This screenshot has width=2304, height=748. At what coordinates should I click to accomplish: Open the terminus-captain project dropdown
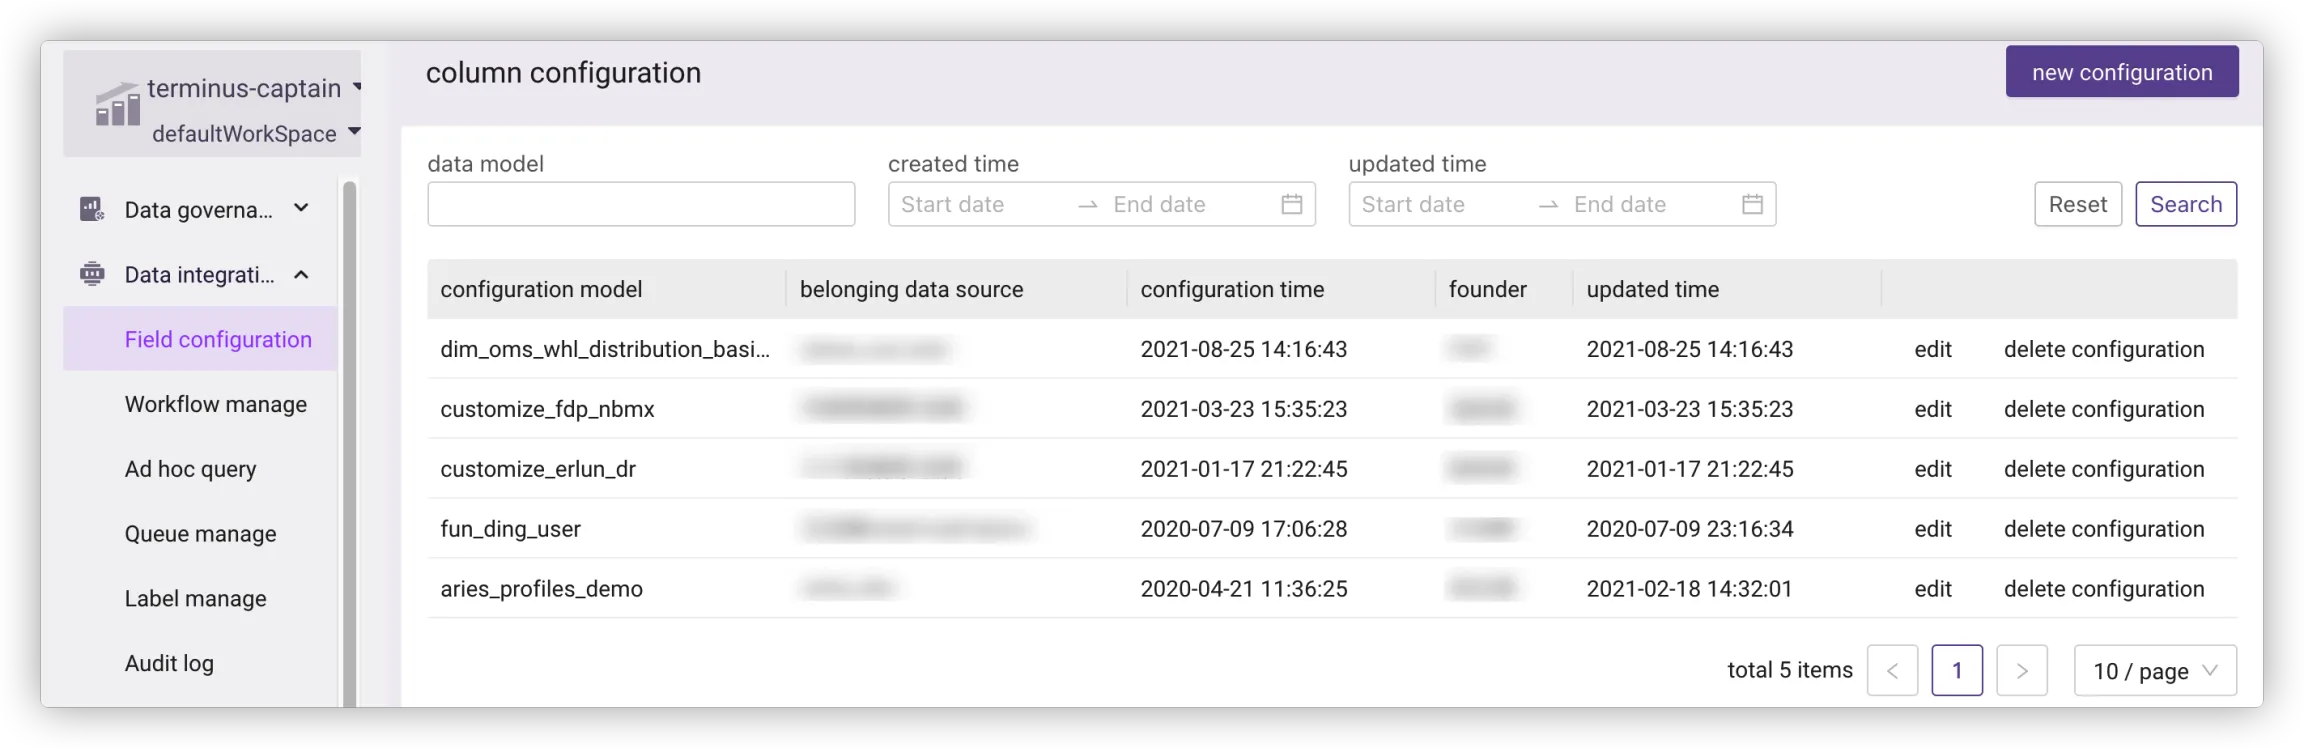coord(356,88)
